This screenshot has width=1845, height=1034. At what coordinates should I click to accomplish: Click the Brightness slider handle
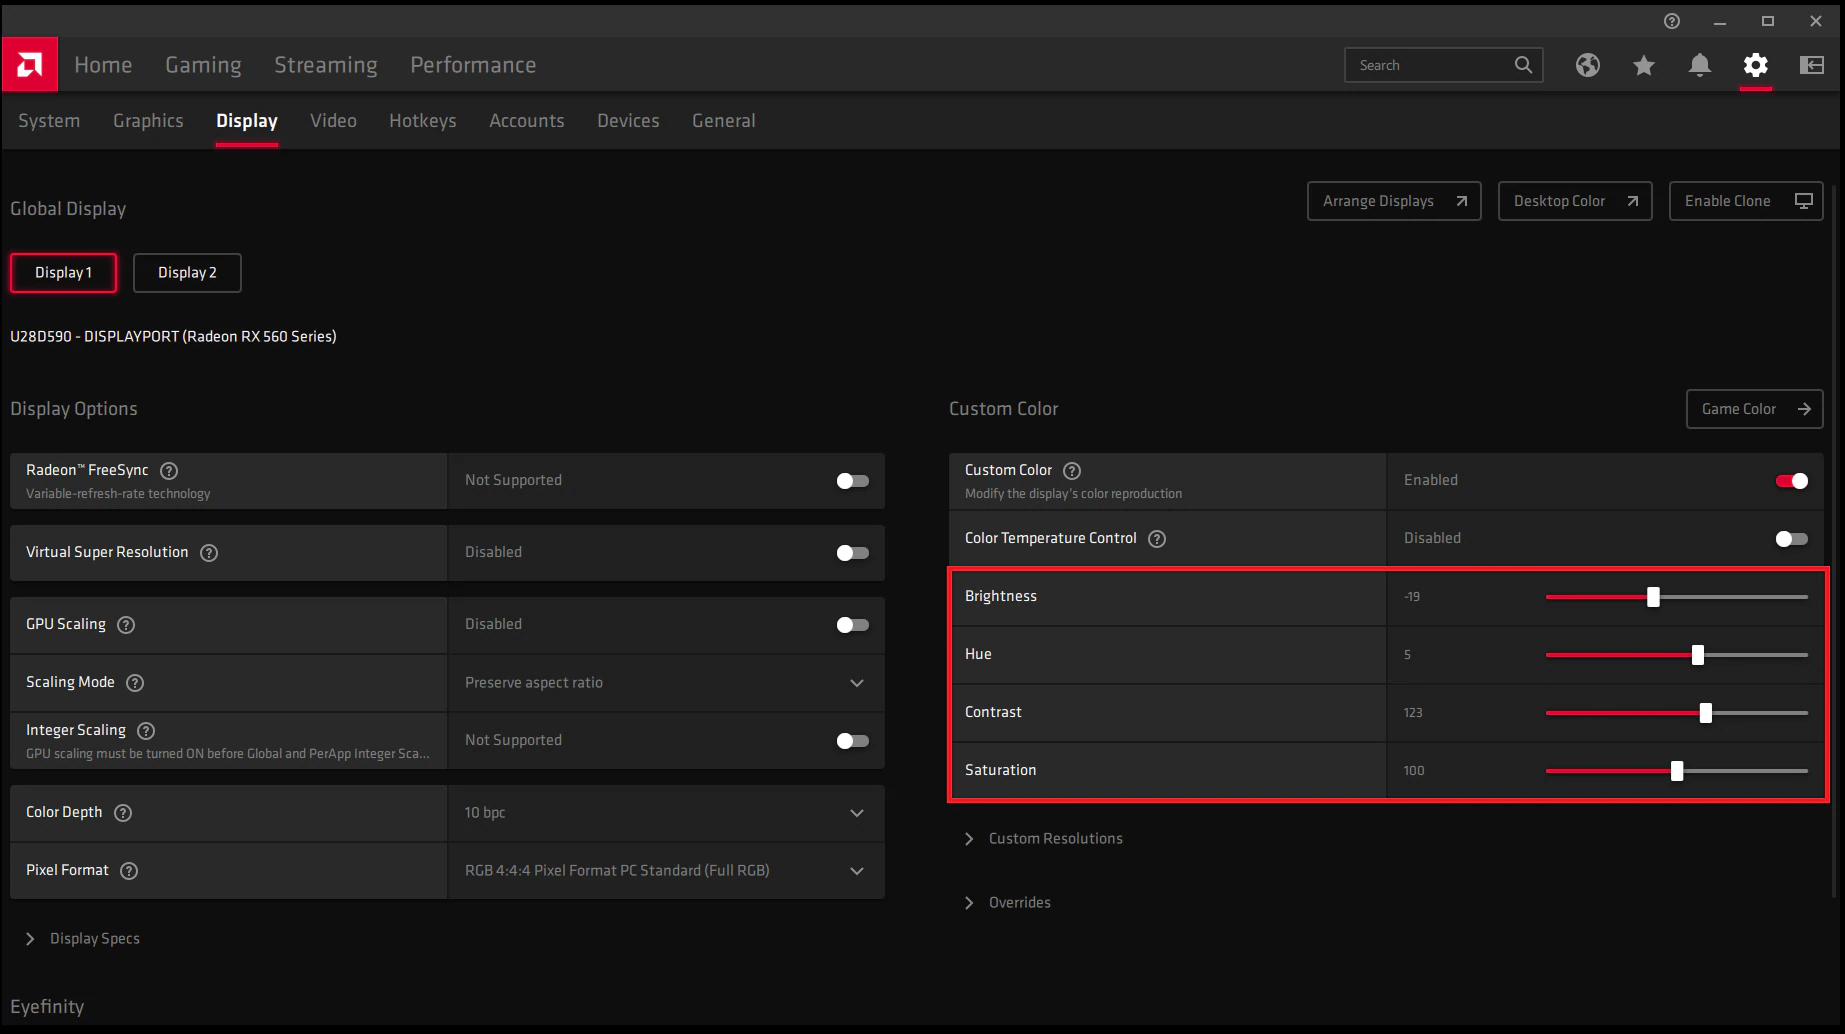1653,597
